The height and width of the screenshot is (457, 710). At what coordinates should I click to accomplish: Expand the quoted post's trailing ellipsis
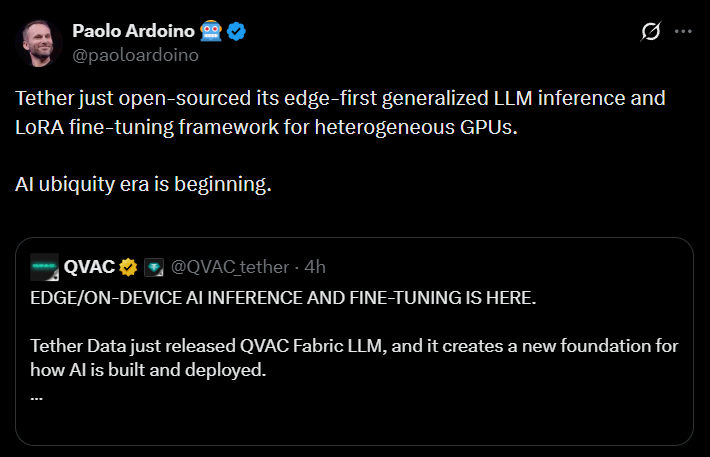tap(37, 394)
